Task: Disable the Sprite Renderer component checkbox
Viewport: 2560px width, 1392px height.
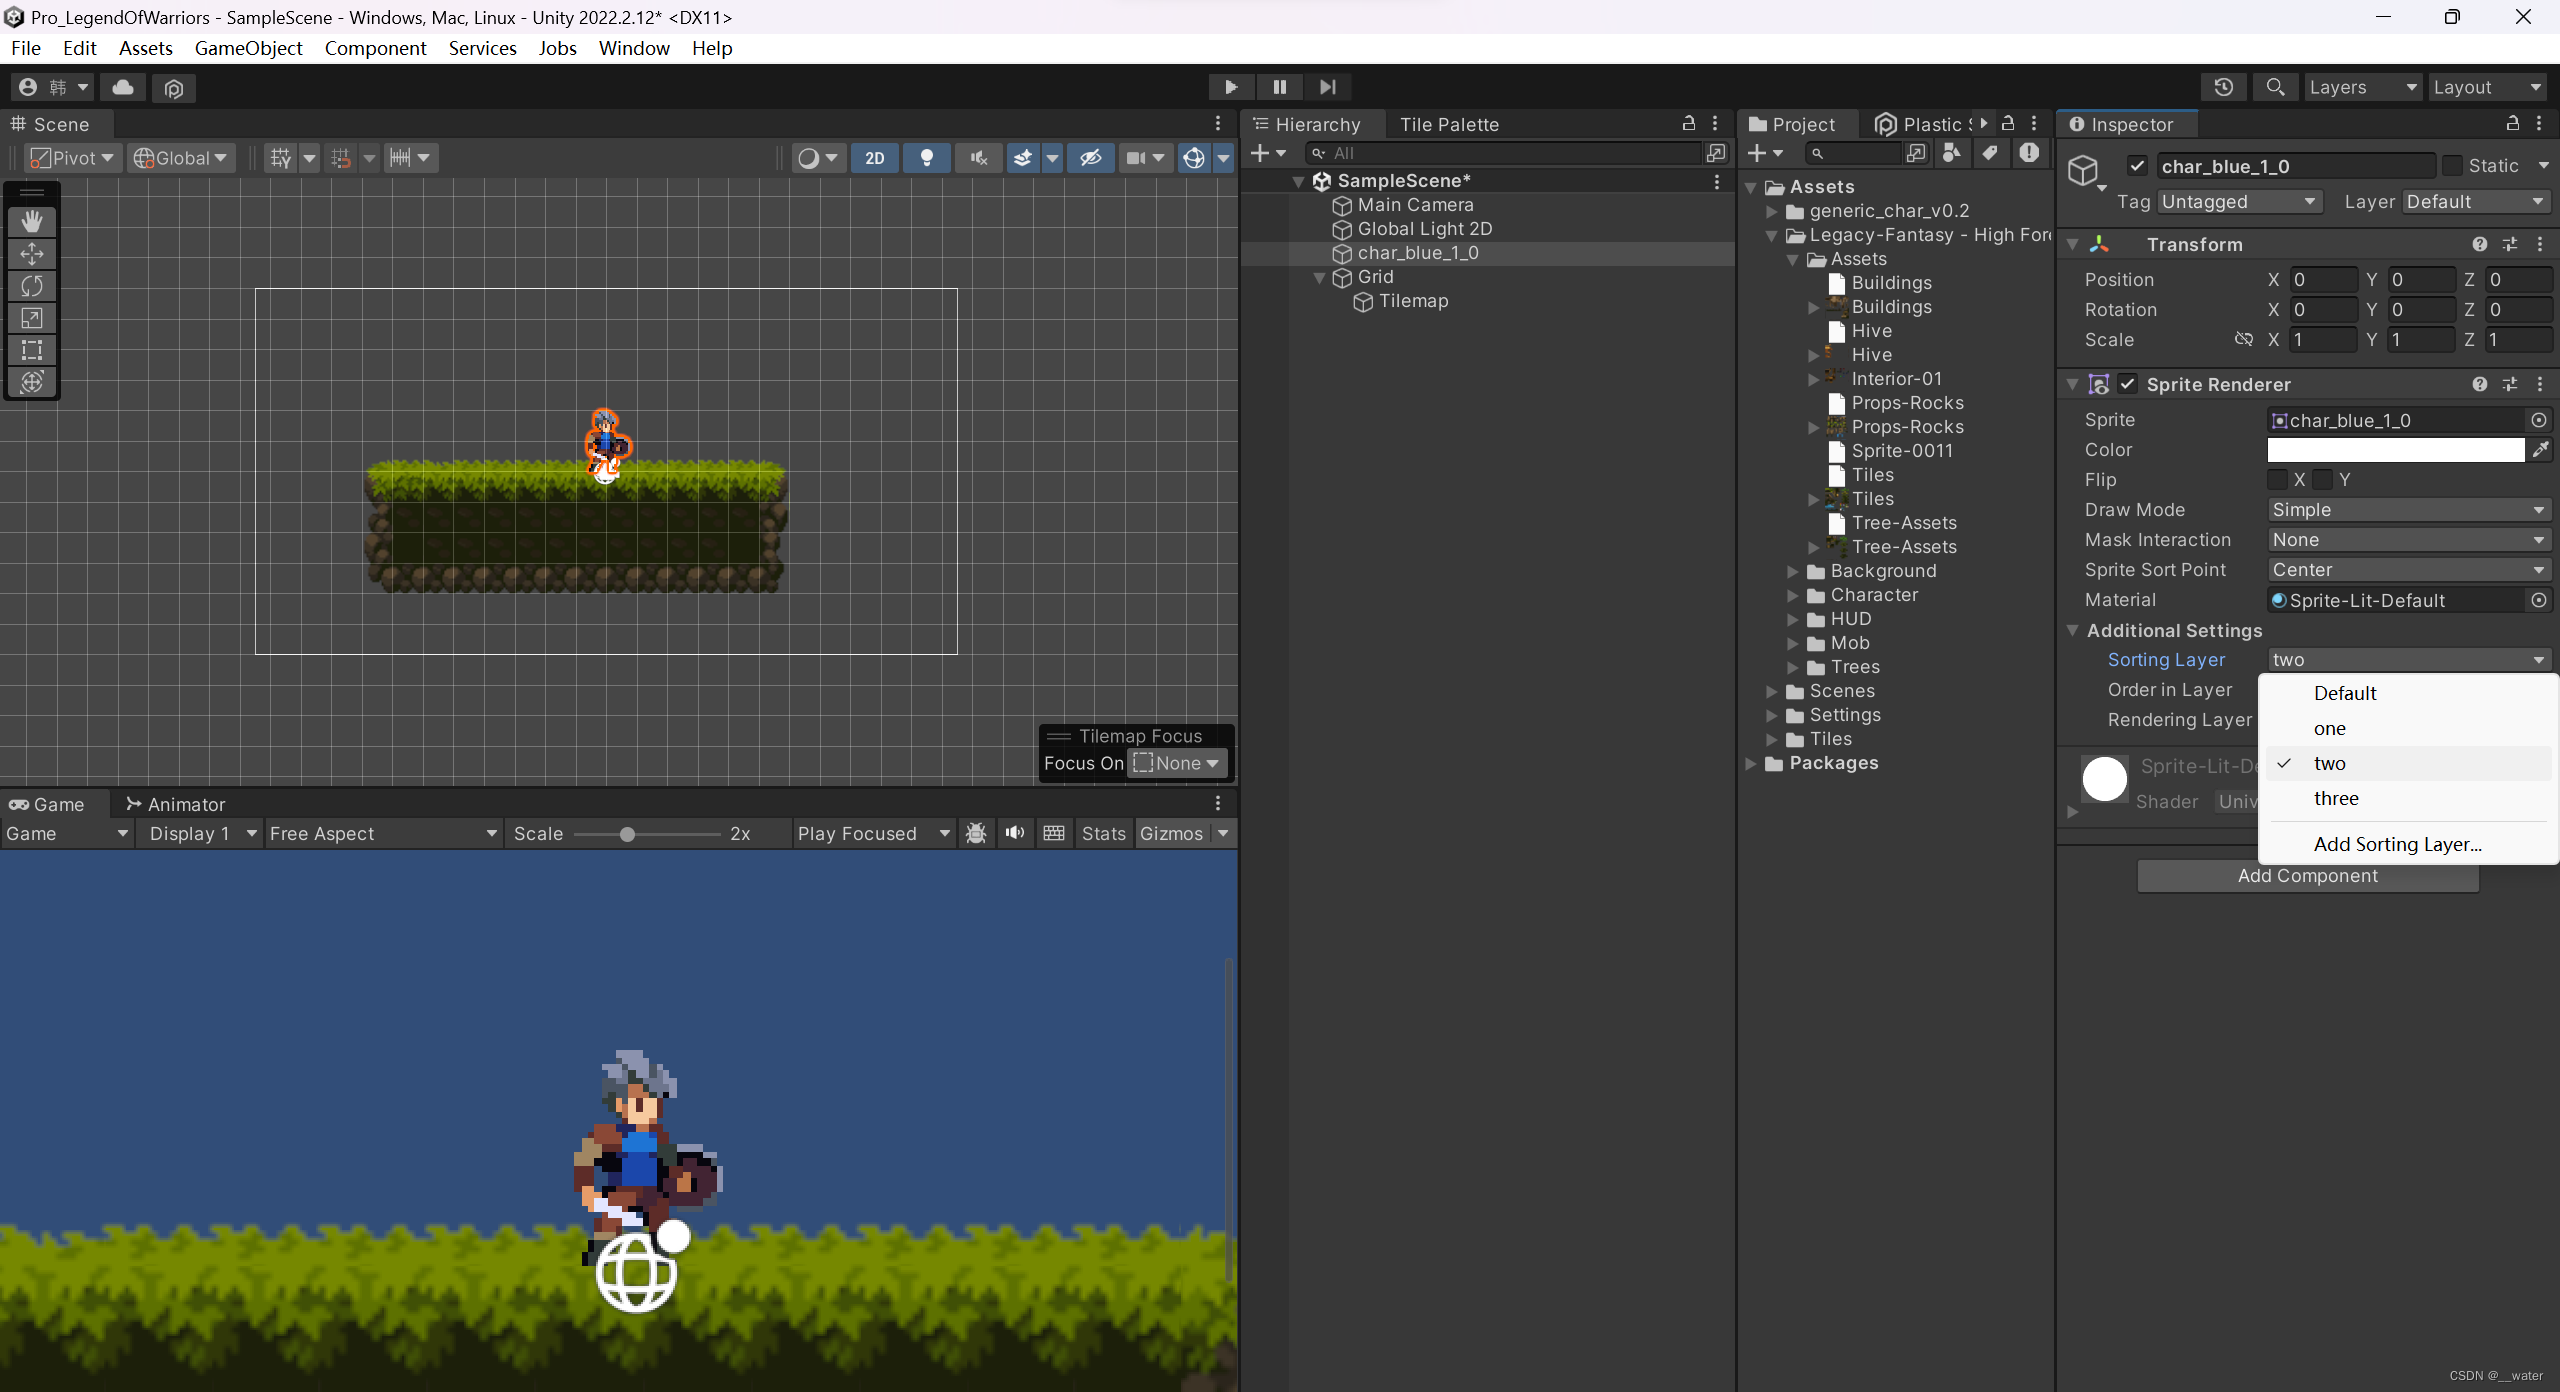Action: click(x=2128, y=385)
